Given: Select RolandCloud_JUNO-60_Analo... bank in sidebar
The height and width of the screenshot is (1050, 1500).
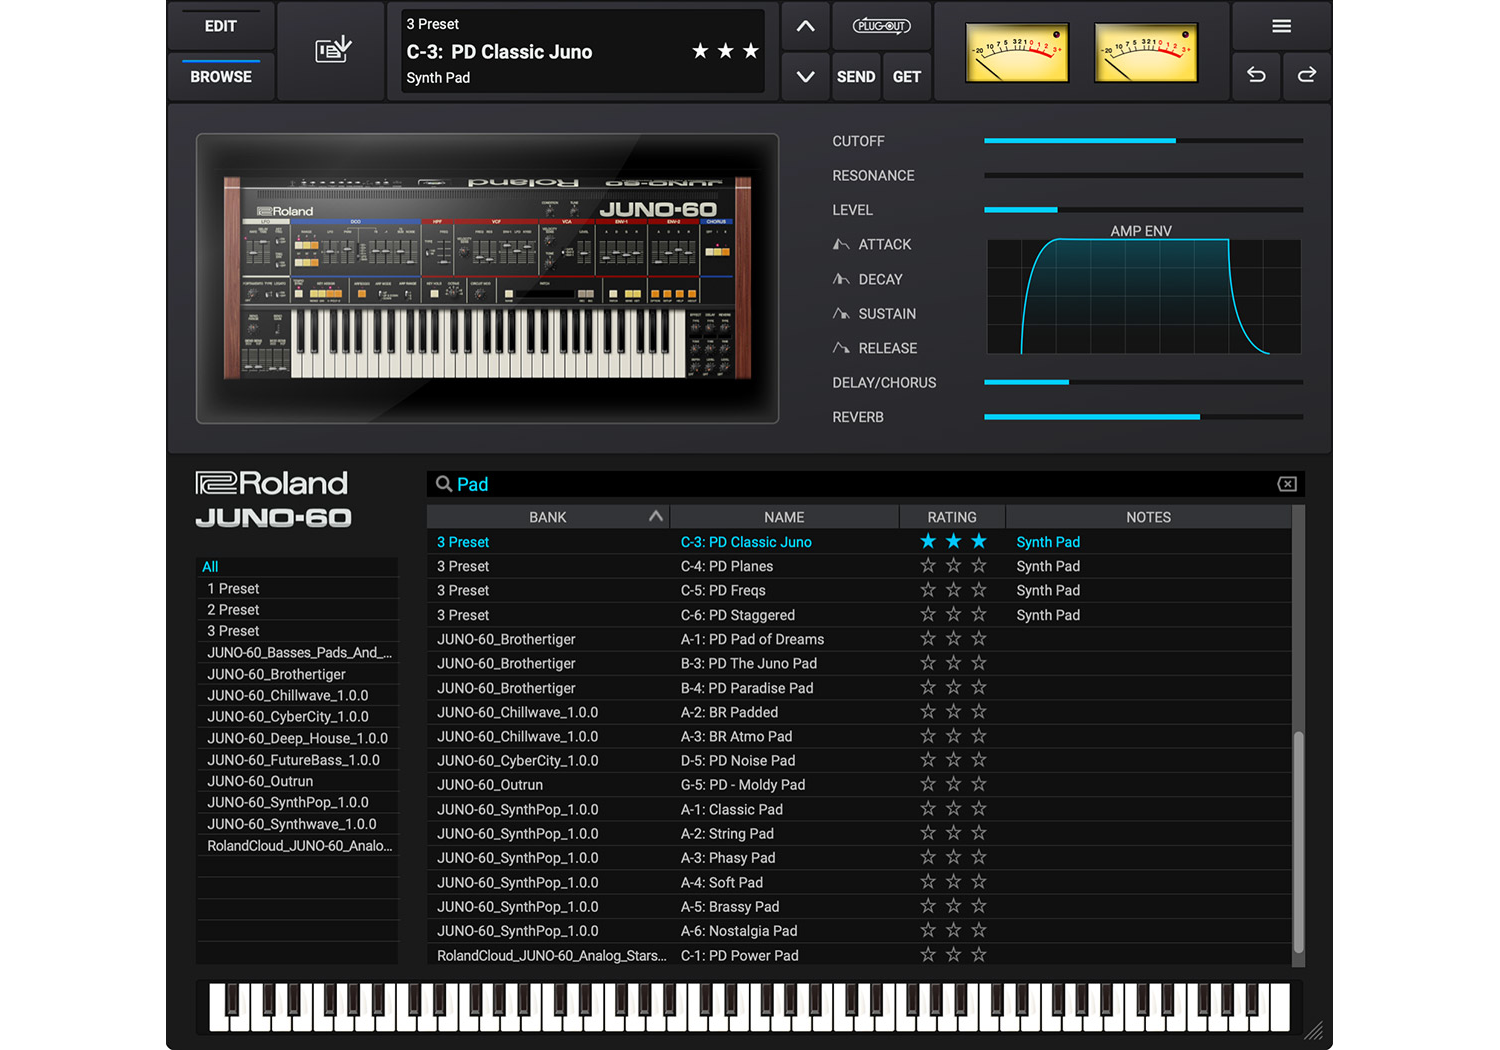Looking at the screenshot, I should click(x=297, y=846).
